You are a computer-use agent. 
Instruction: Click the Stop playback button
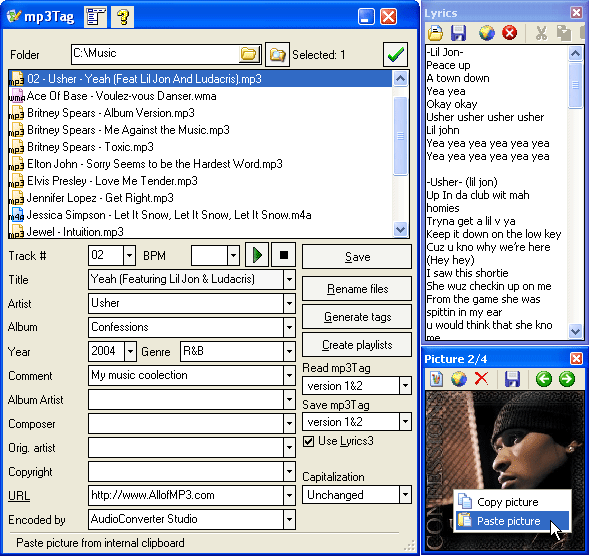click(x=284, y=255)
